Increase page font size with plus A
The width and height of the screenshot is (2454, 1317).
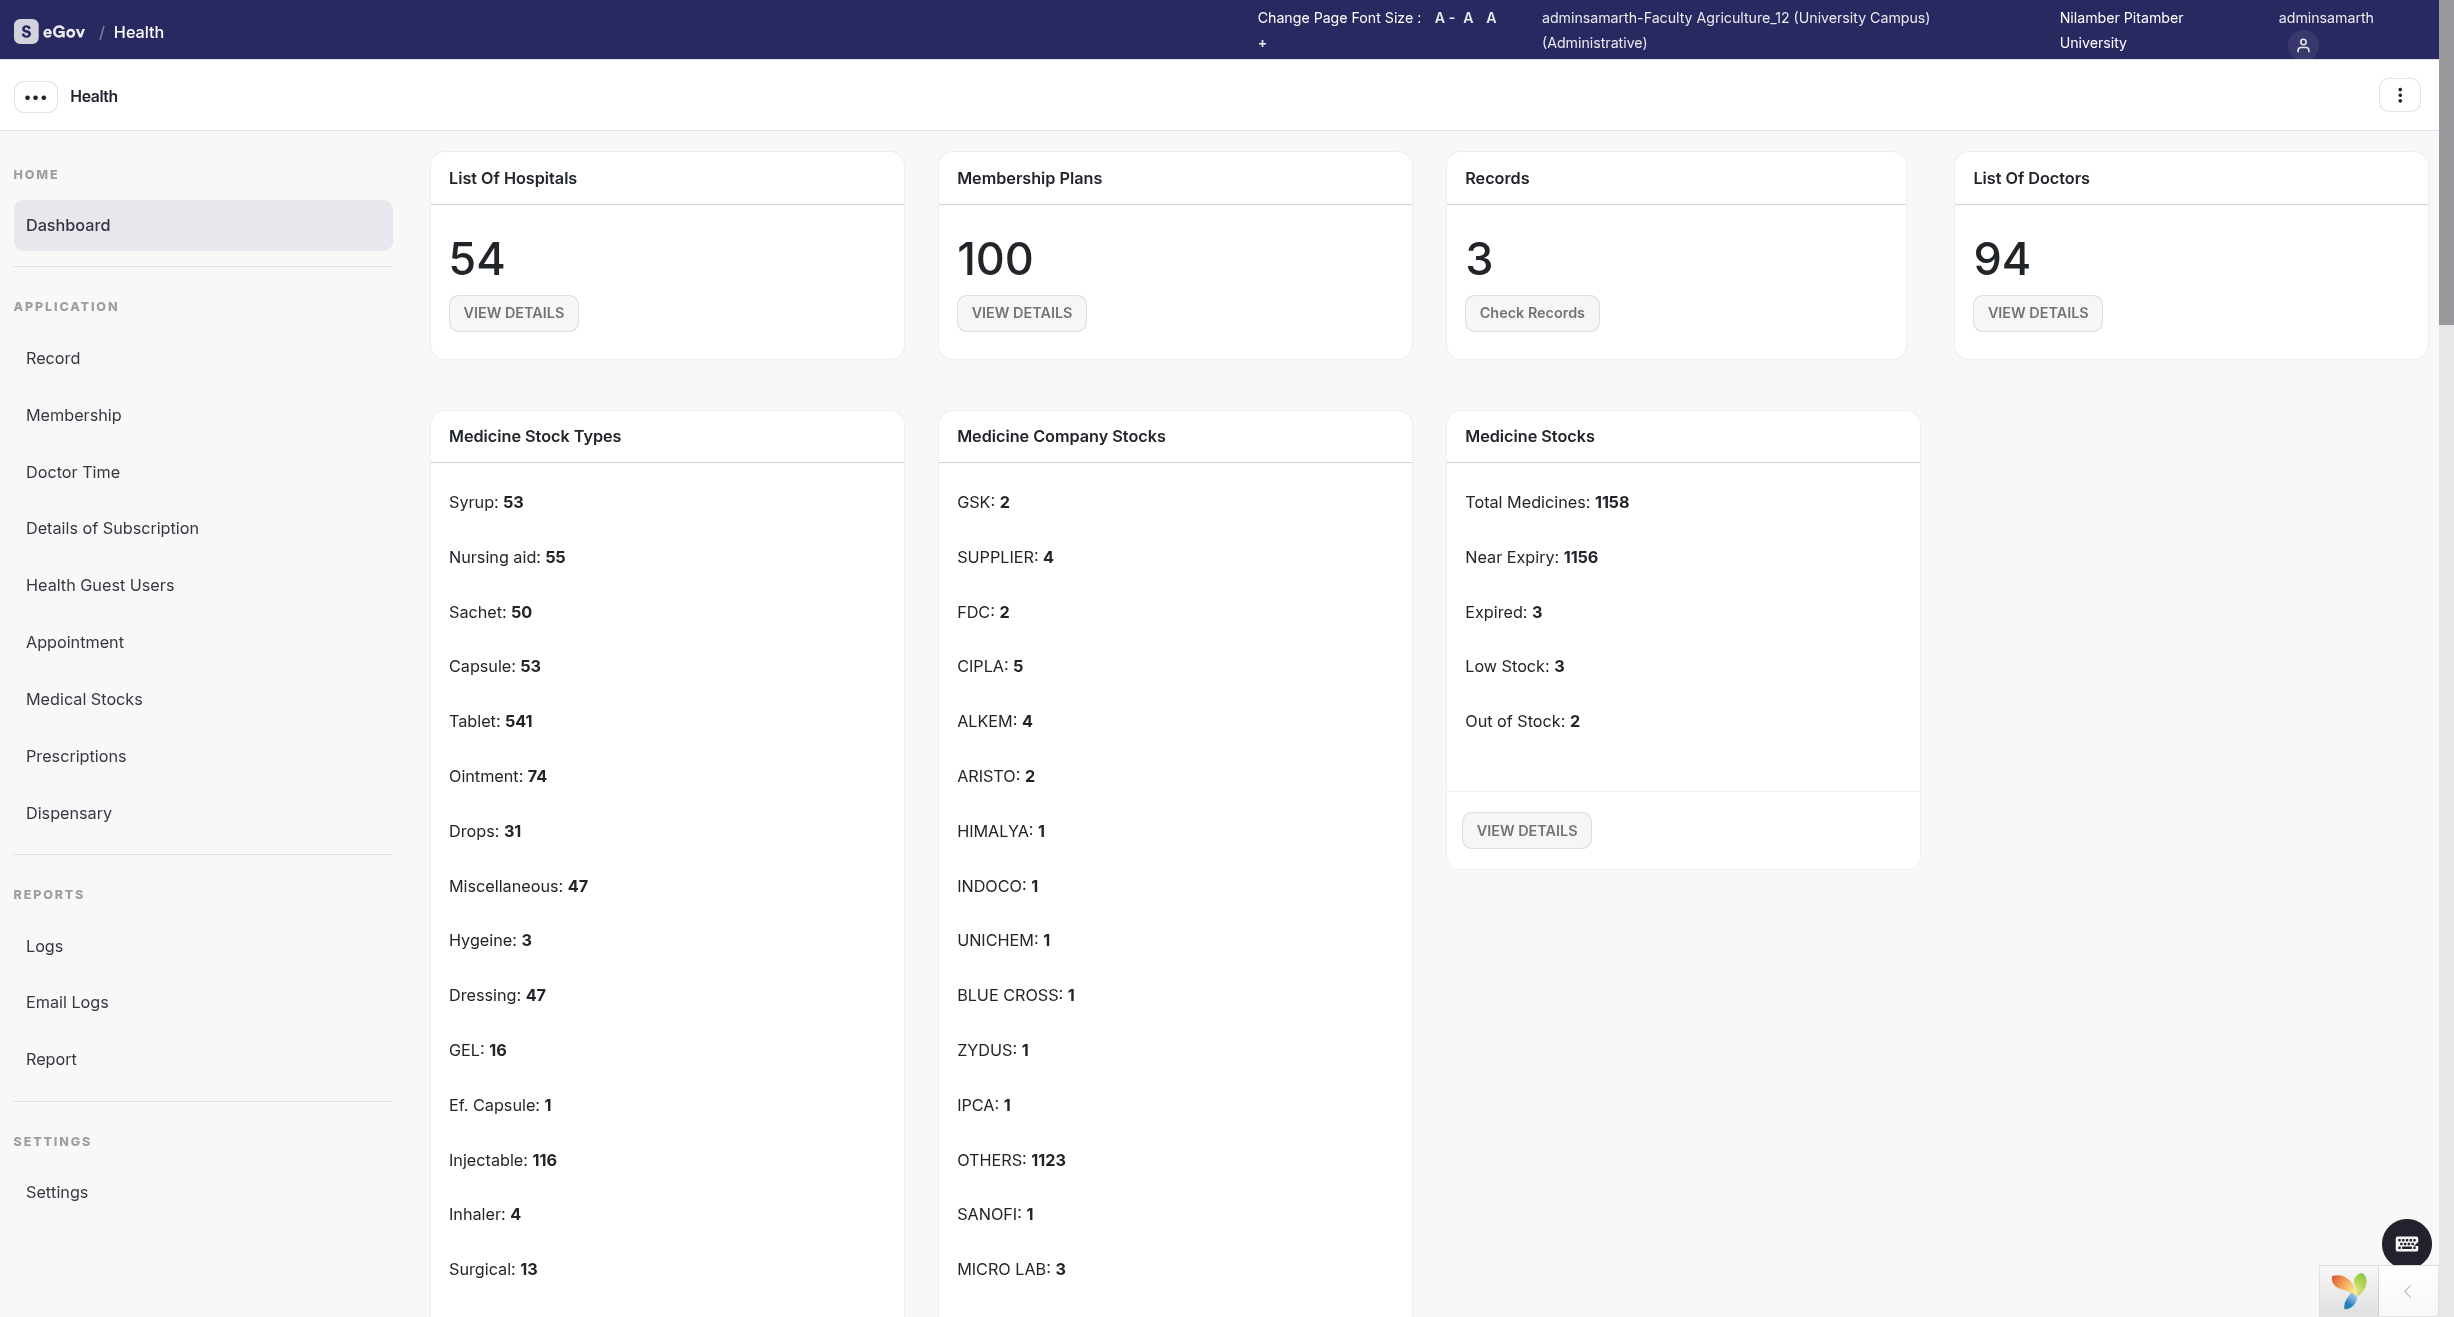tap(1491, 18)
